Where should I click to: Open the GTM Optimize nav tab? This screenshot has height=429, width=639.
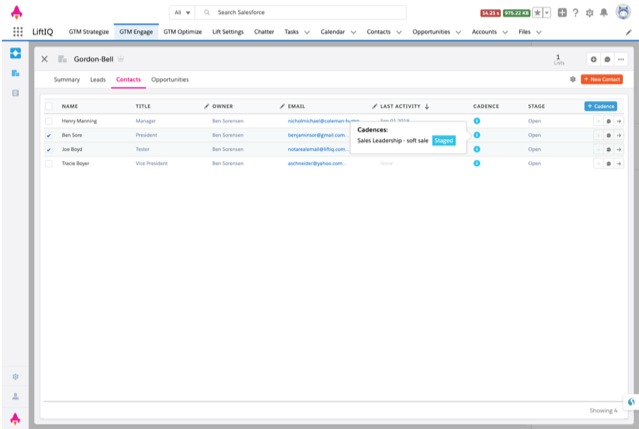tap(182, 32)
